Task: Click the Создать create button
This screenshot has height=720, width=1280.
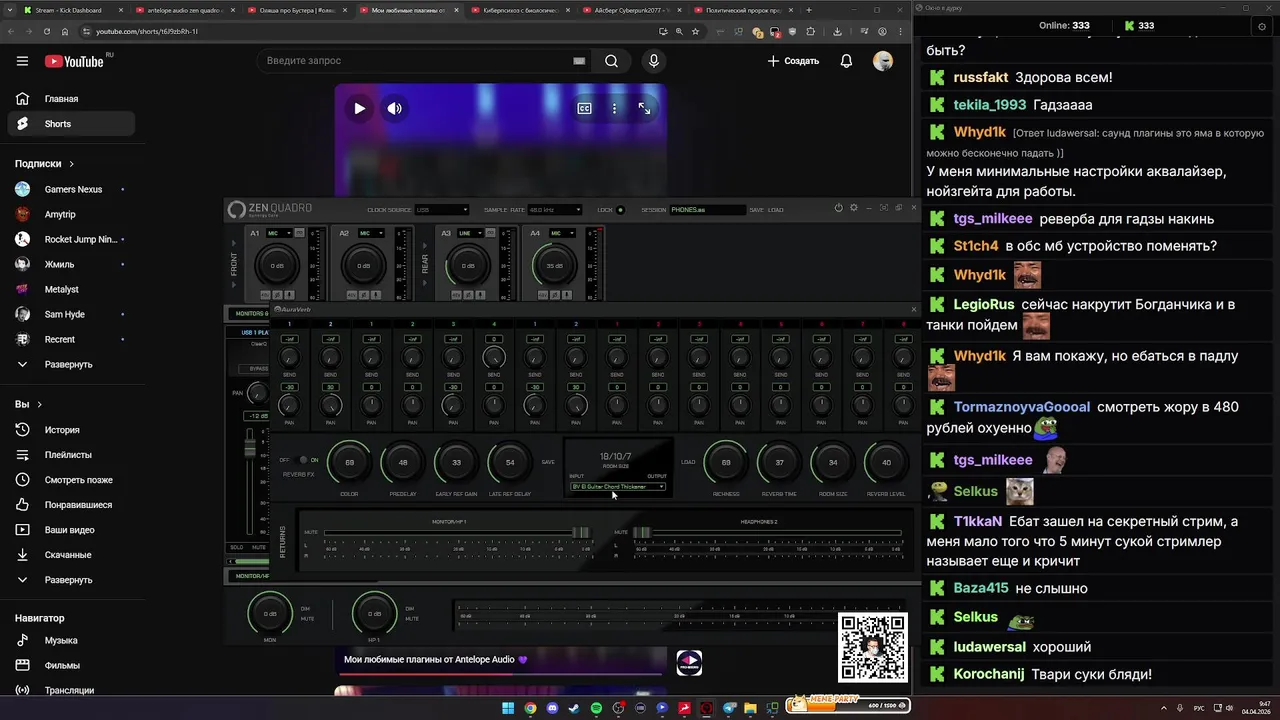Action: (x=793, y=61)
